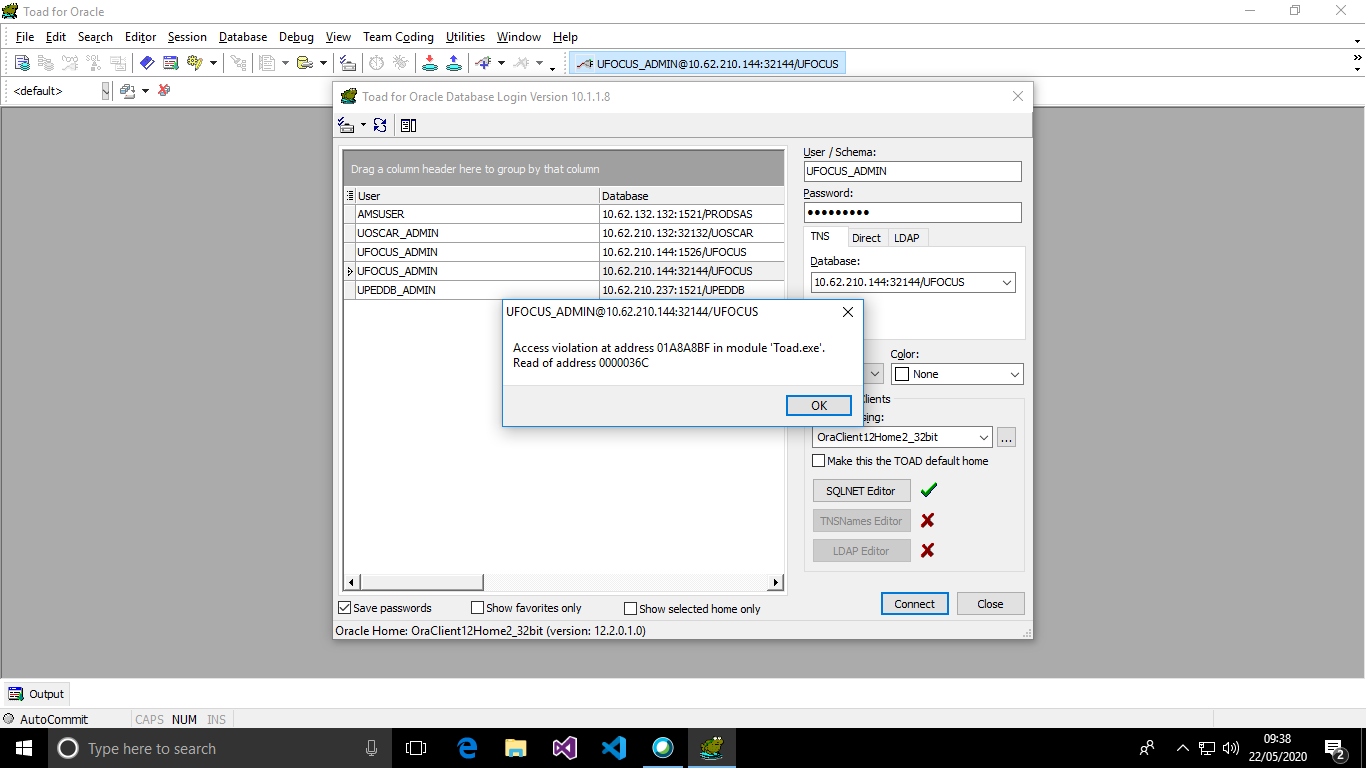This screenshot has height=768, width=1366.
Task: Expand the Database dropdown in TNS tab
Action: tap(1006, 283)
